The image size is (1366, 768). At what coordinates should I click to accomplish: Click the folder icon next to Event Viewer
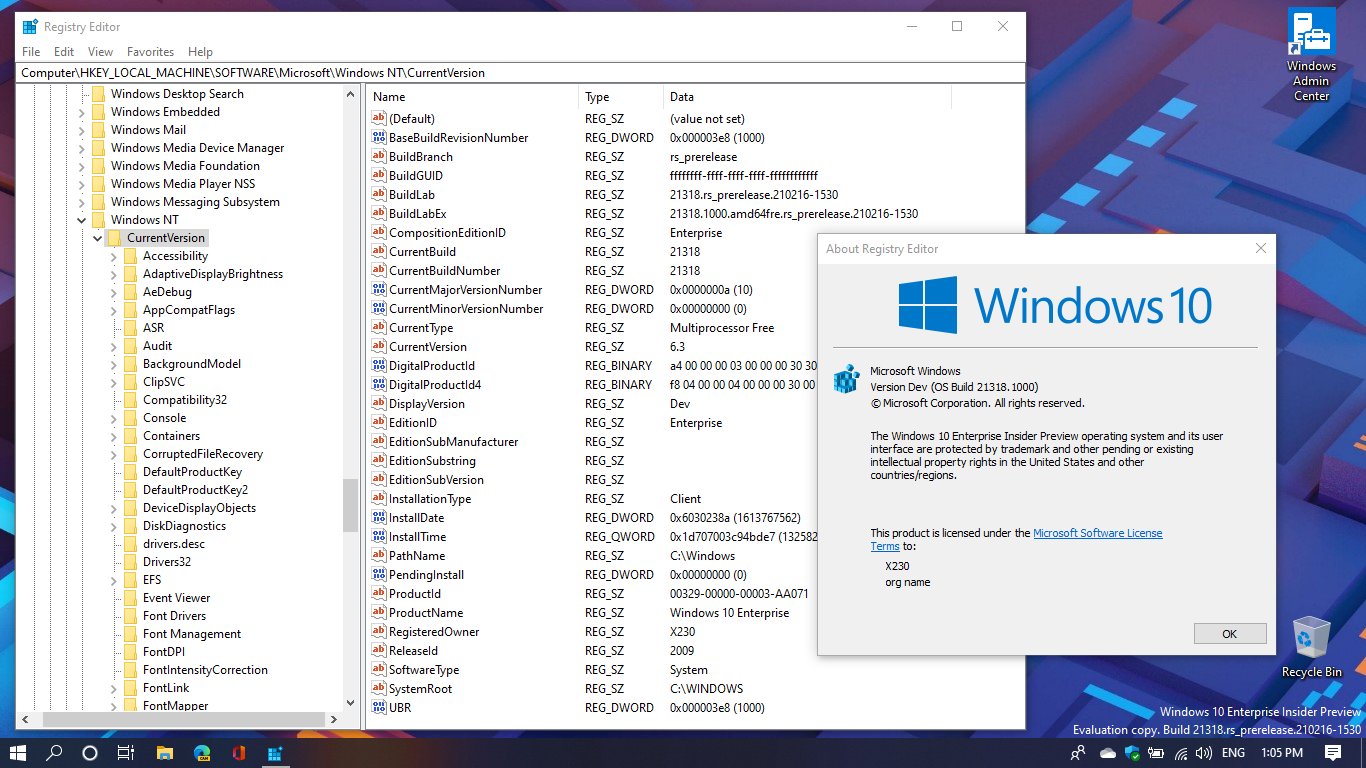click(130, 598)
